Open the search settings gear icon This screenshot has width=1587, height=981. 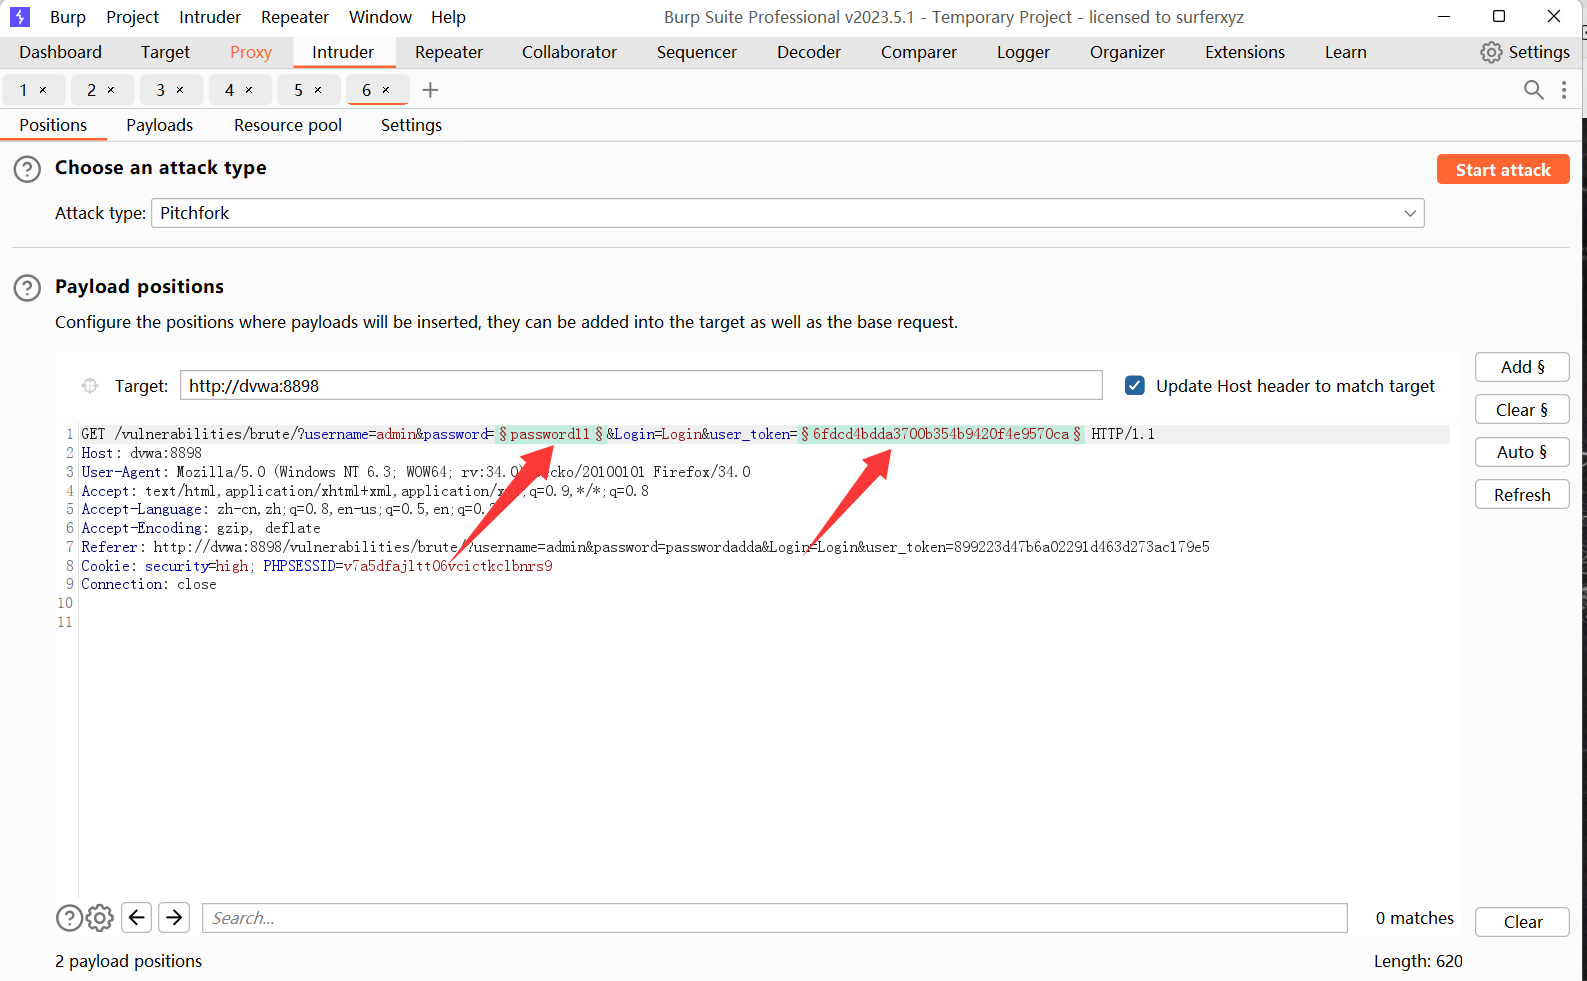click(100, 918)
